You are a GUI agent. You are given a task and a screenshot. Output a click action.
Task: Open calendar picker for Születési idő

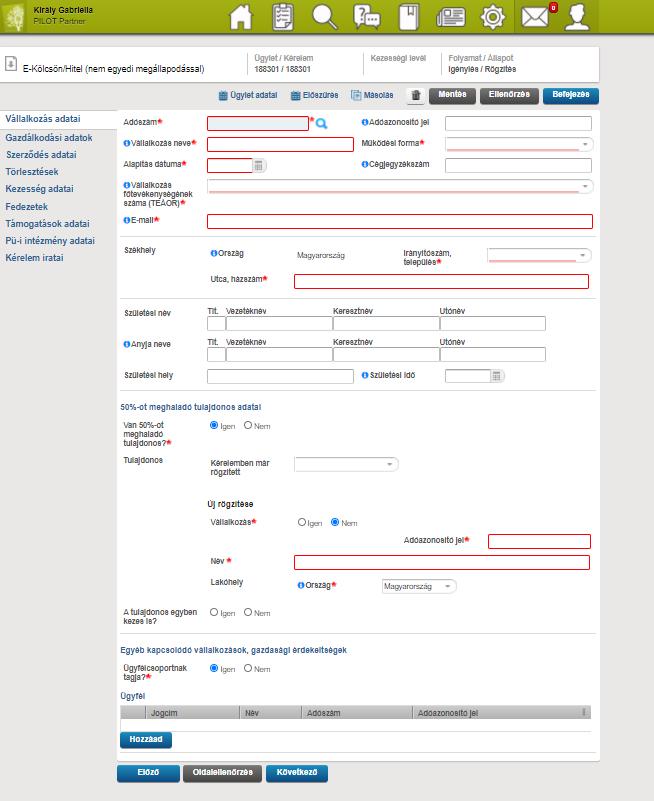click(x=496, y=376)
